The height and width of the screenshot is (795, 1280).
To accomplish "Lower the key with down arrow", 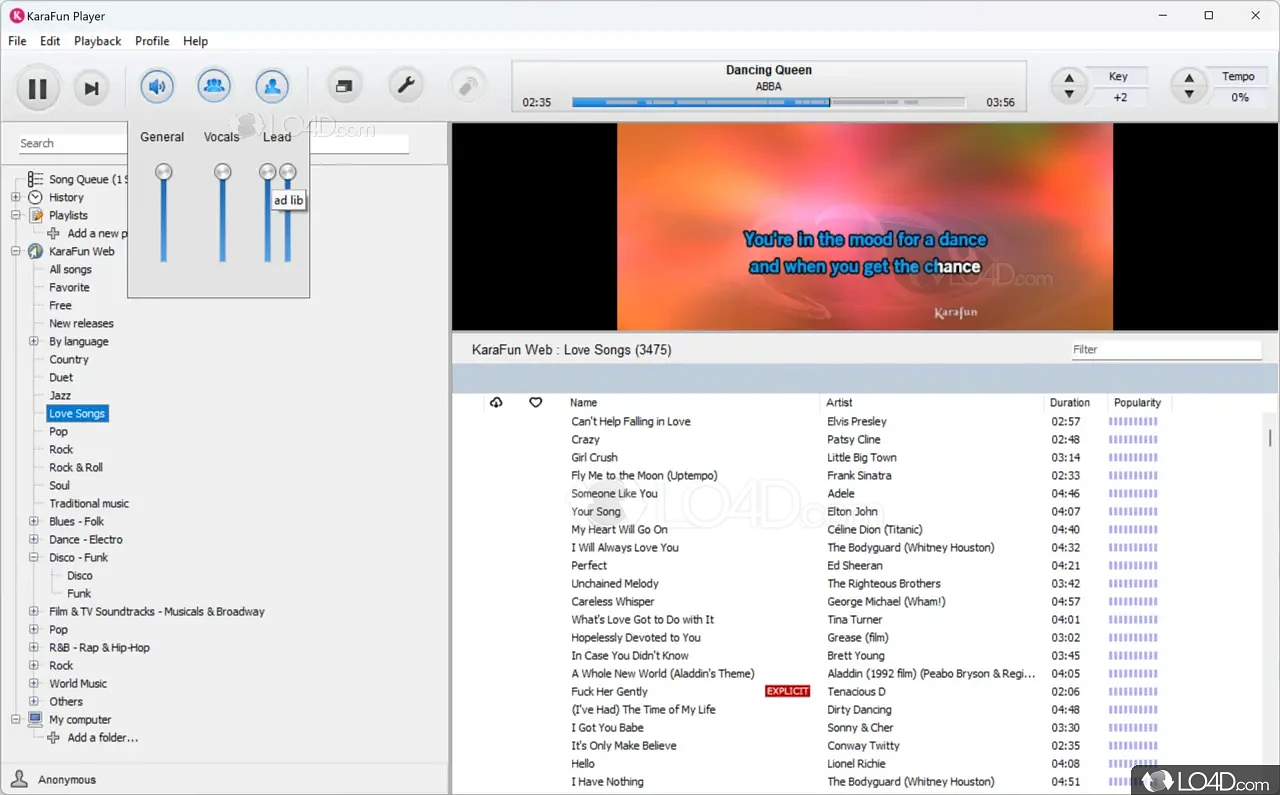I will (1069, 95).
